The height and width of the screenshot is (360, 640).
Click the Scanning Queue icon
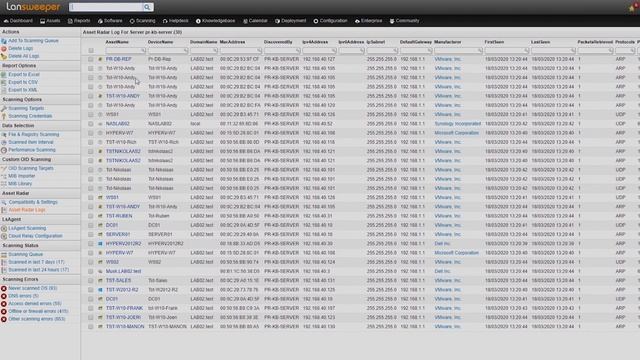(4, 255)
